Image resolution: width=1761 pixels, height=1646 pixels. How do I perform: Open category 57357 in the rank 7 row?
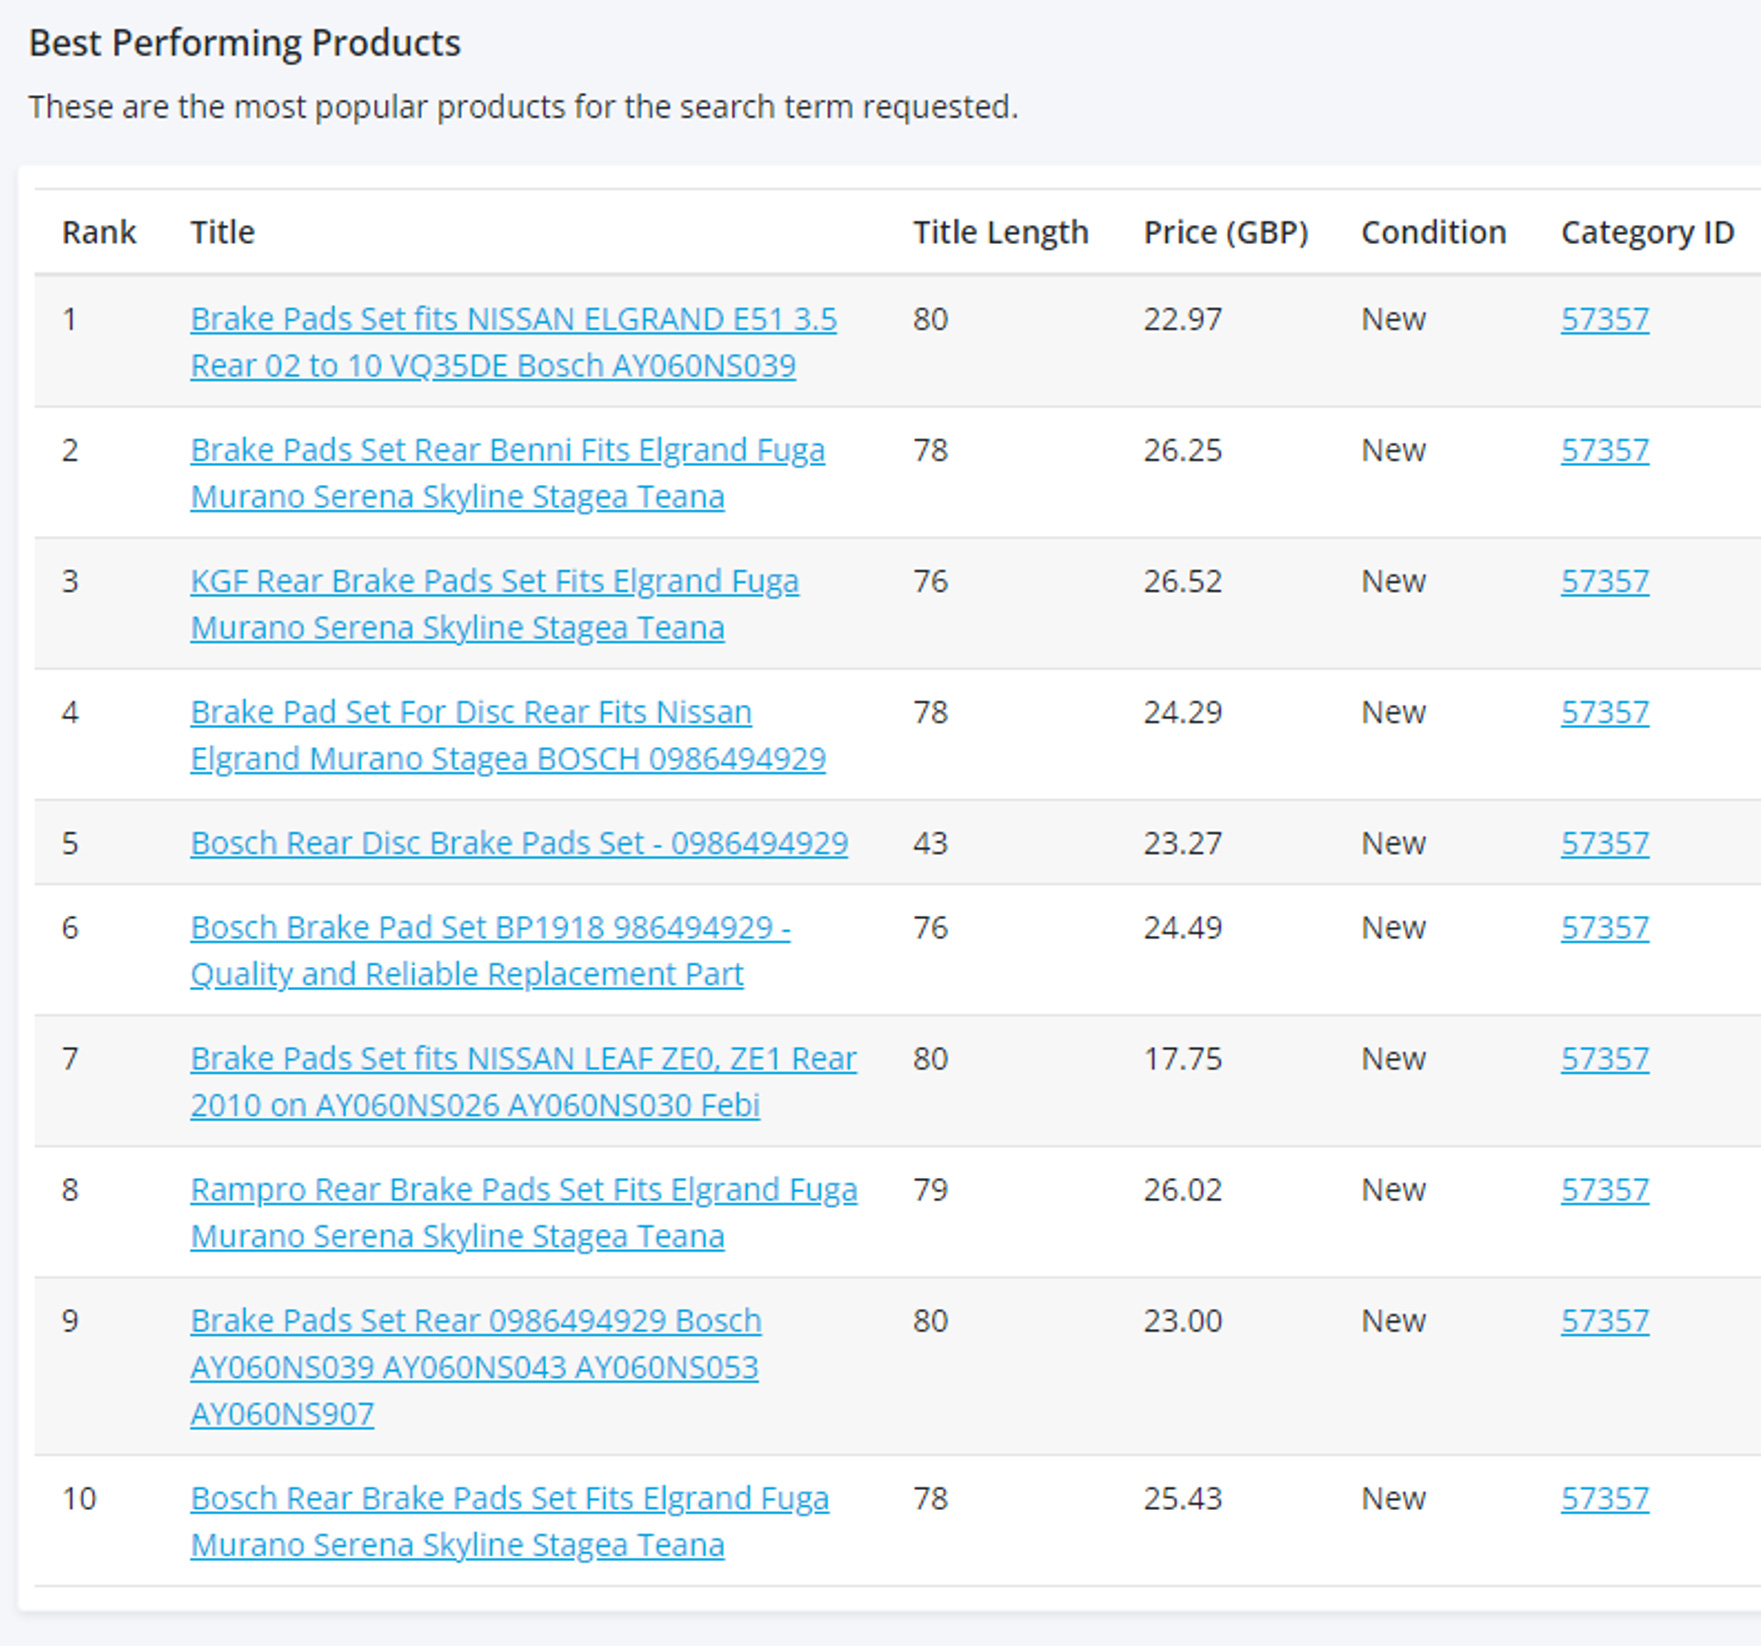pyautogui.click(x=1604, y=1058)
